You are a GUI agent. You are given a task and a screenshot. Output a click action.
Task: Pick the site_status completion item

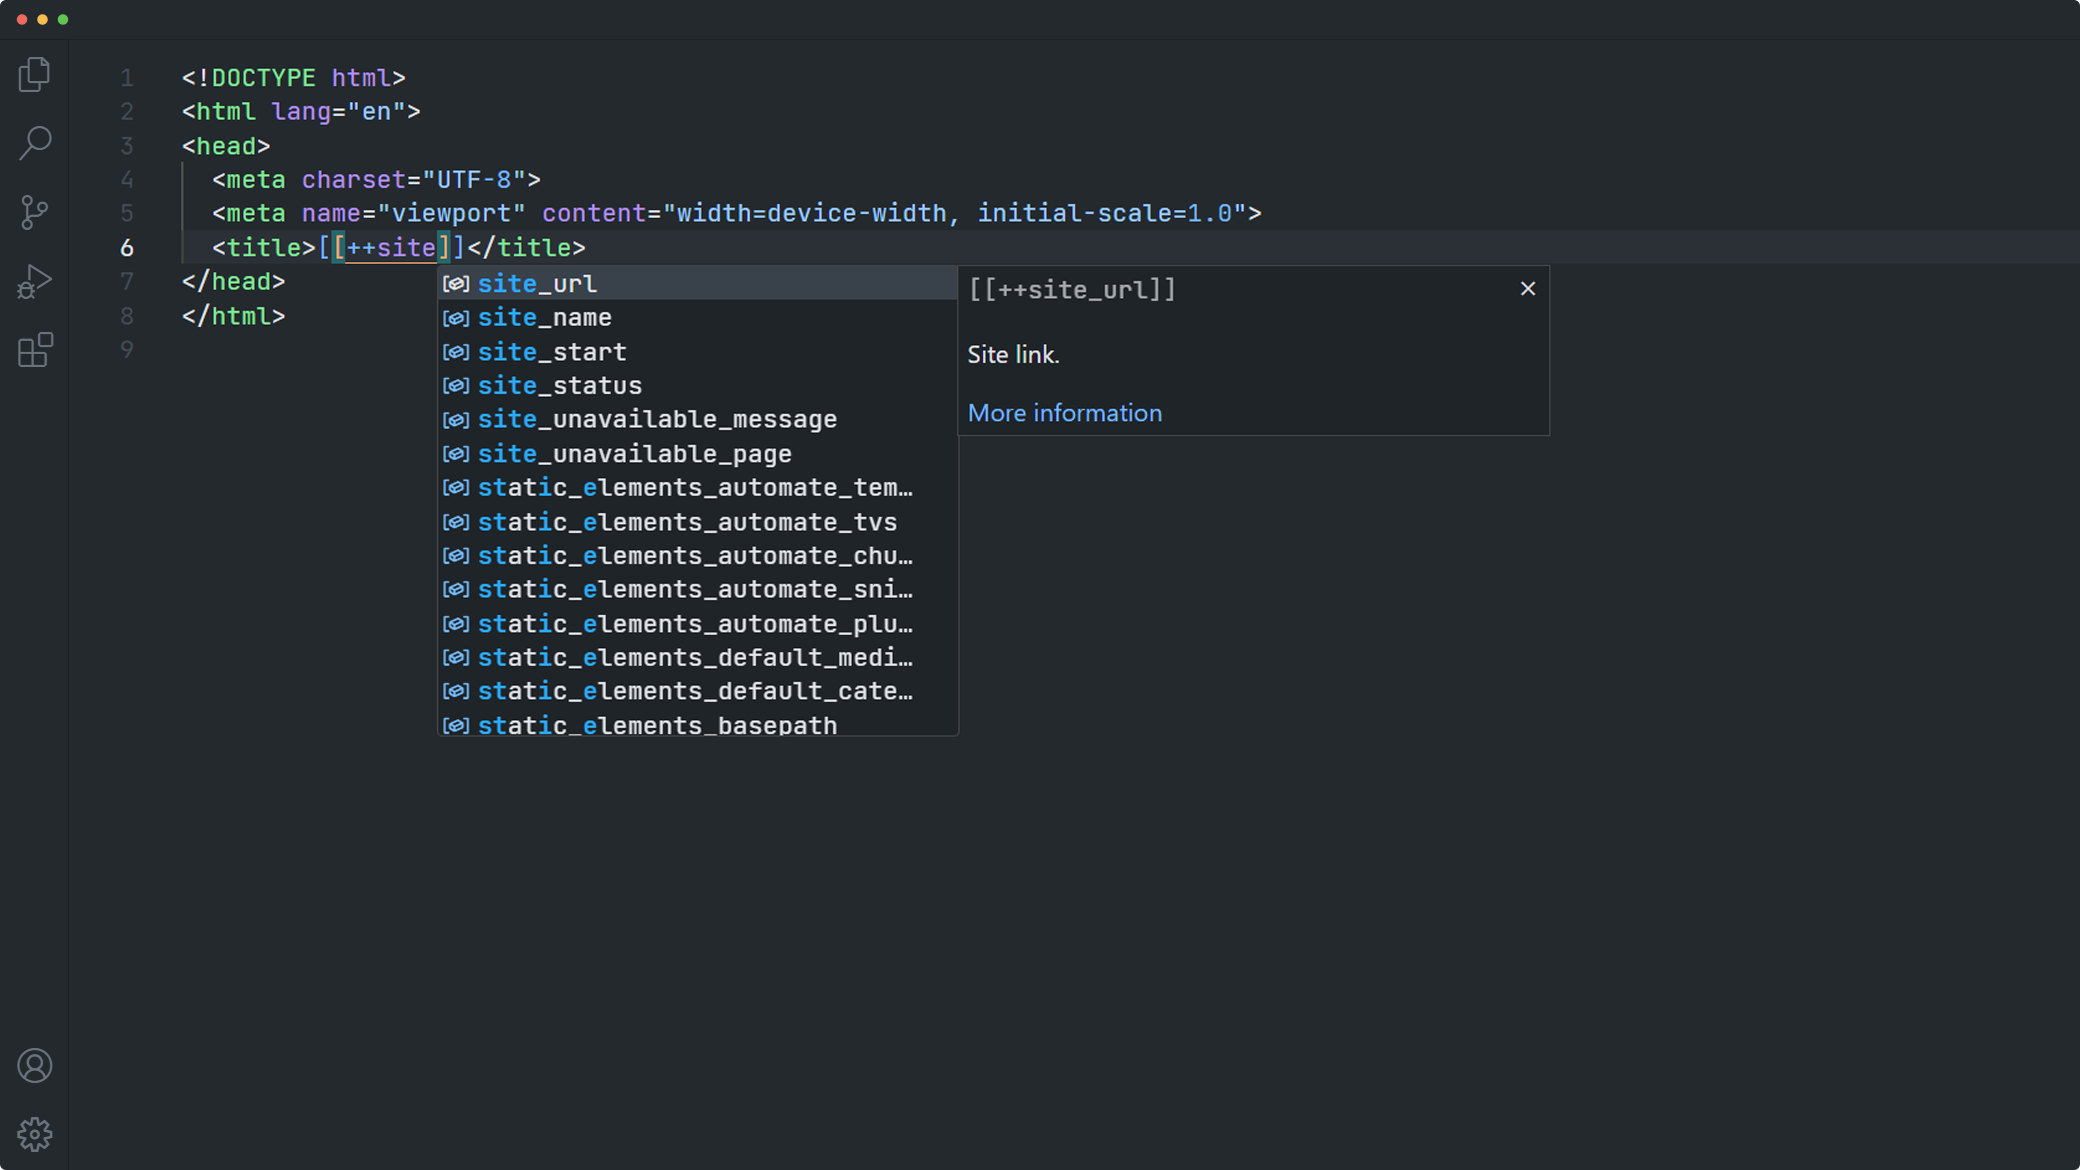(560, 386)
